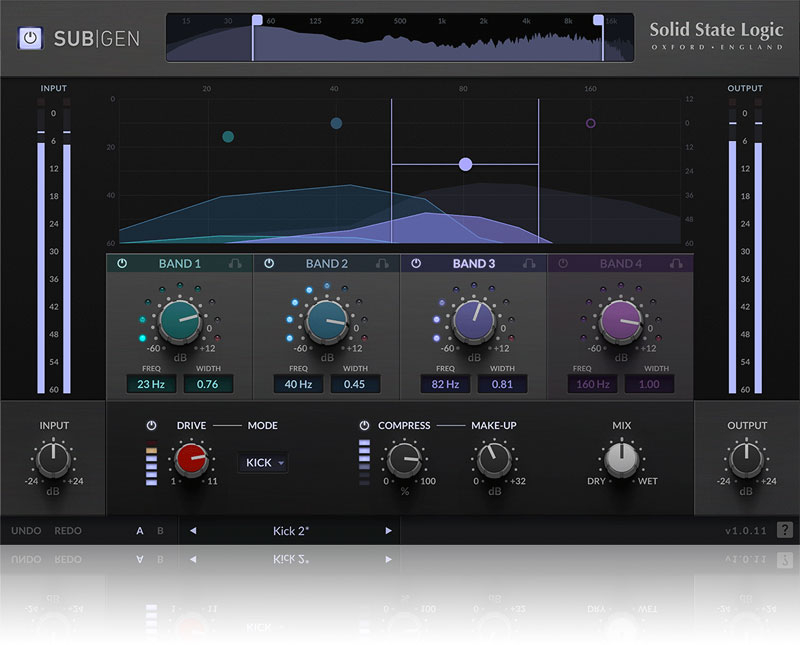Click the high-frequency spectrum range handle

(x=598, y=20)
